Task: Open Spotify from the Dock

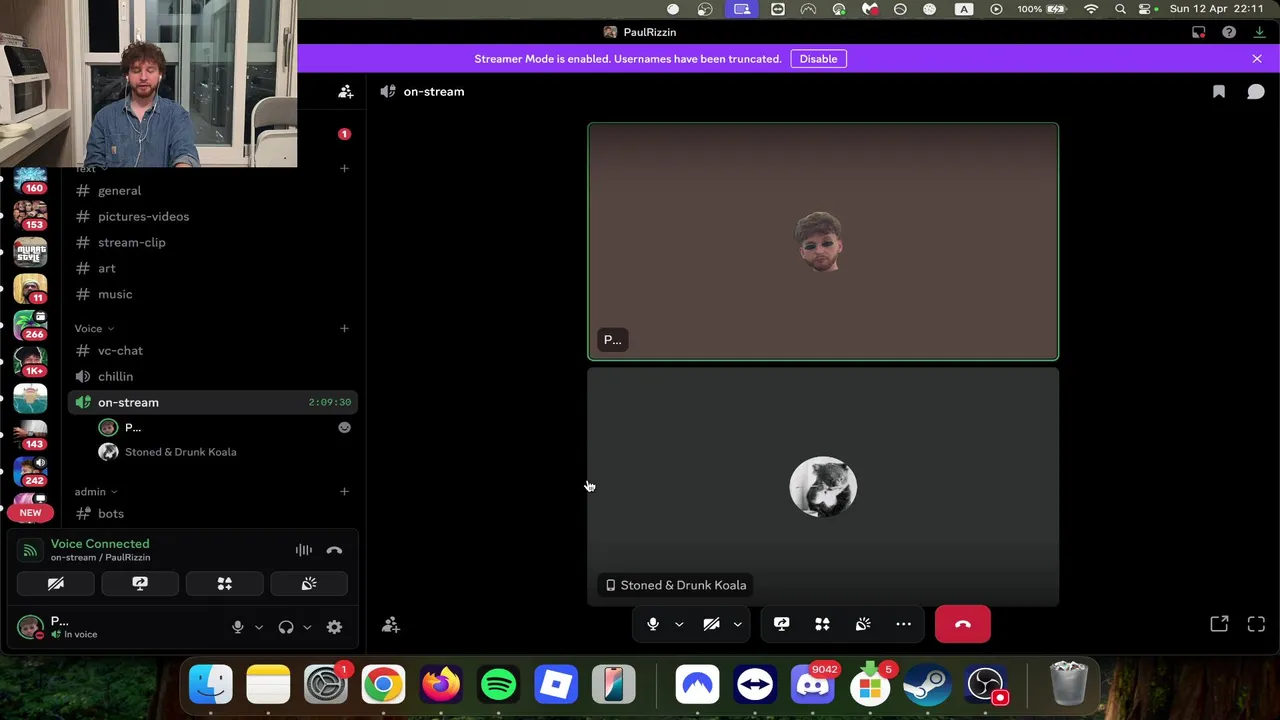Action: click(x=499, y=685)
